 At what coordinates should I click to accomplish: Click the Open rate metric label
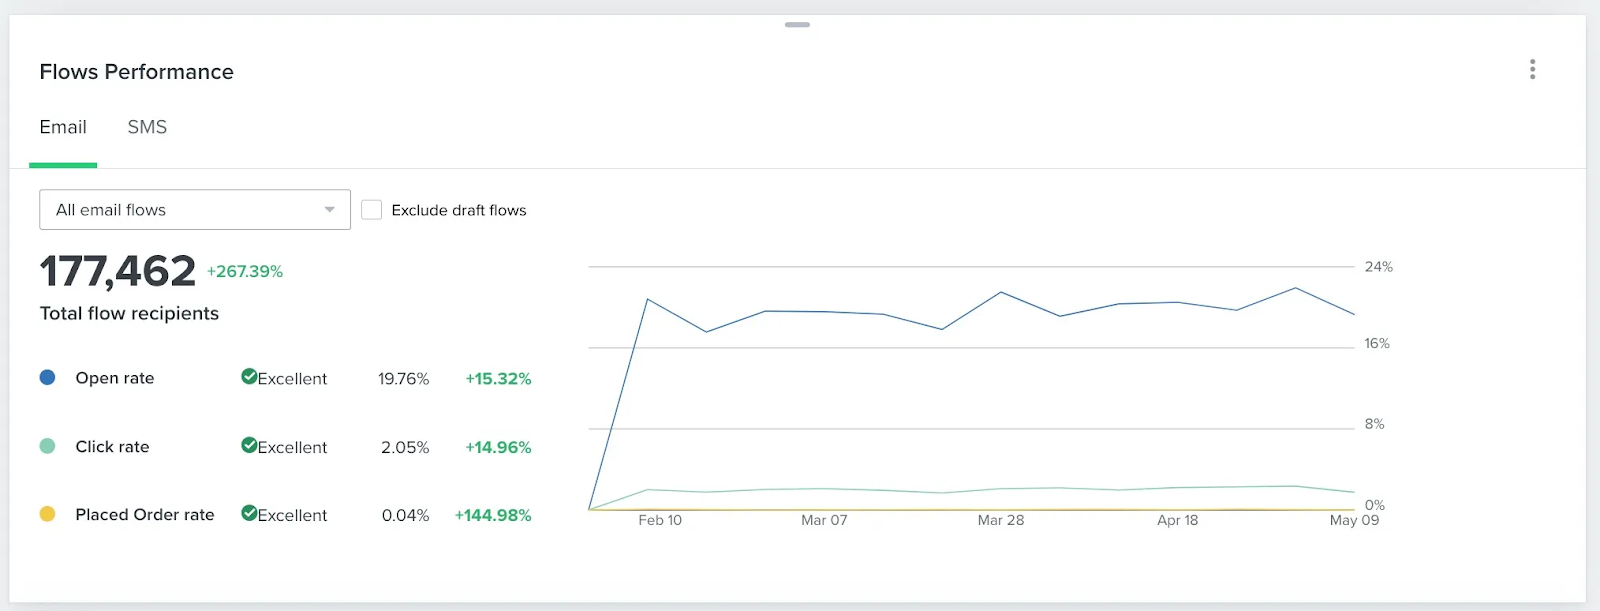point(115,378)
